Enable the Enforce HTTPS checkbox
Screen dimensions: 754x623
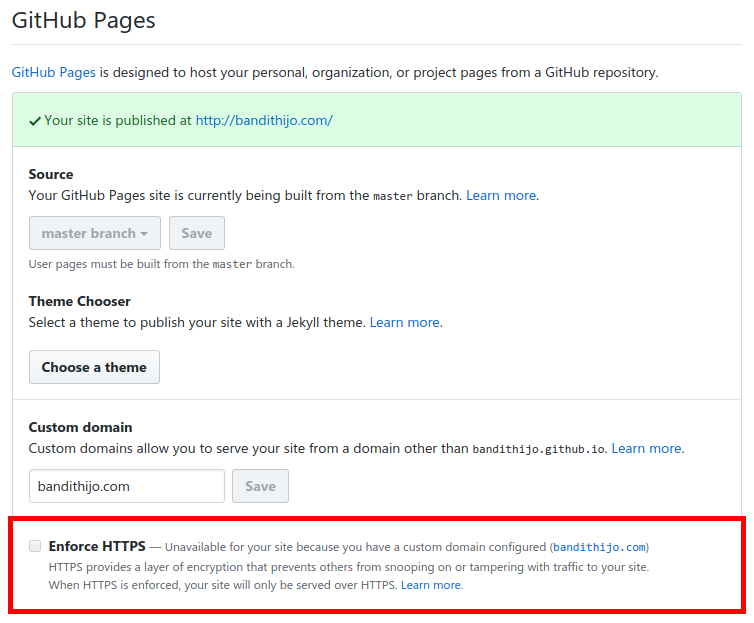(x=35, y=546)
